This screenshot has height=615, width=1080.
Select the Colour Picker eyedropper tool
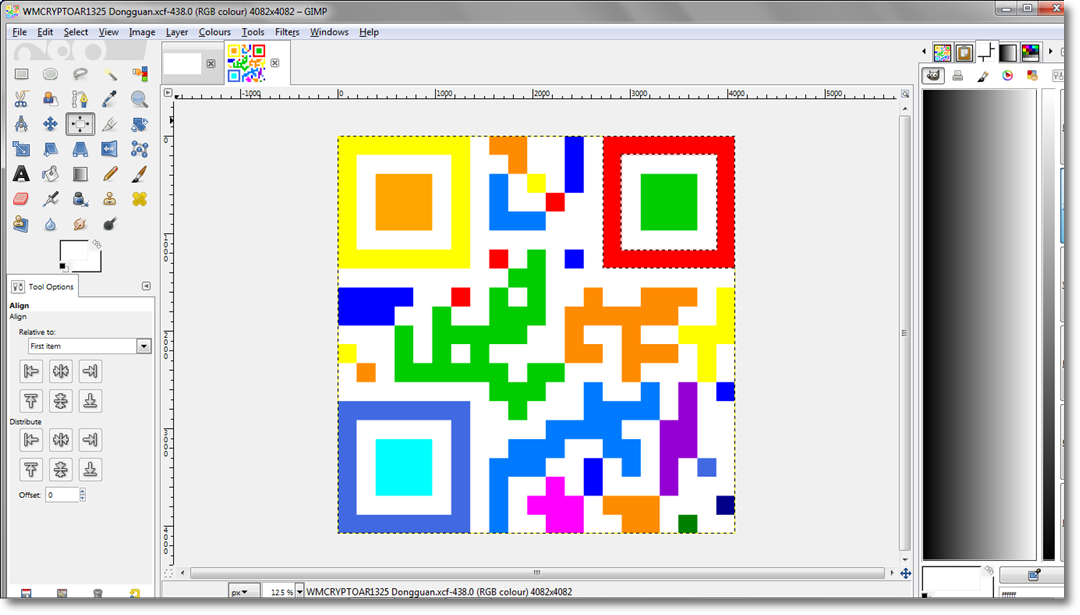click(110, 99)
